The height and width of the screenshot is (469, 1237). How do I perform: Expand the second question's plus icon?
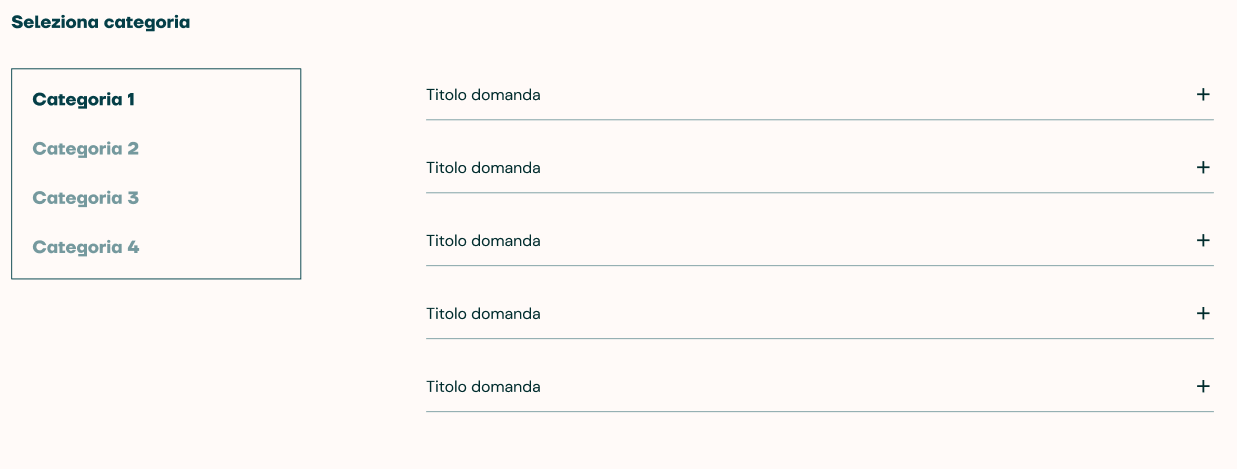(x=1203, y=168)
